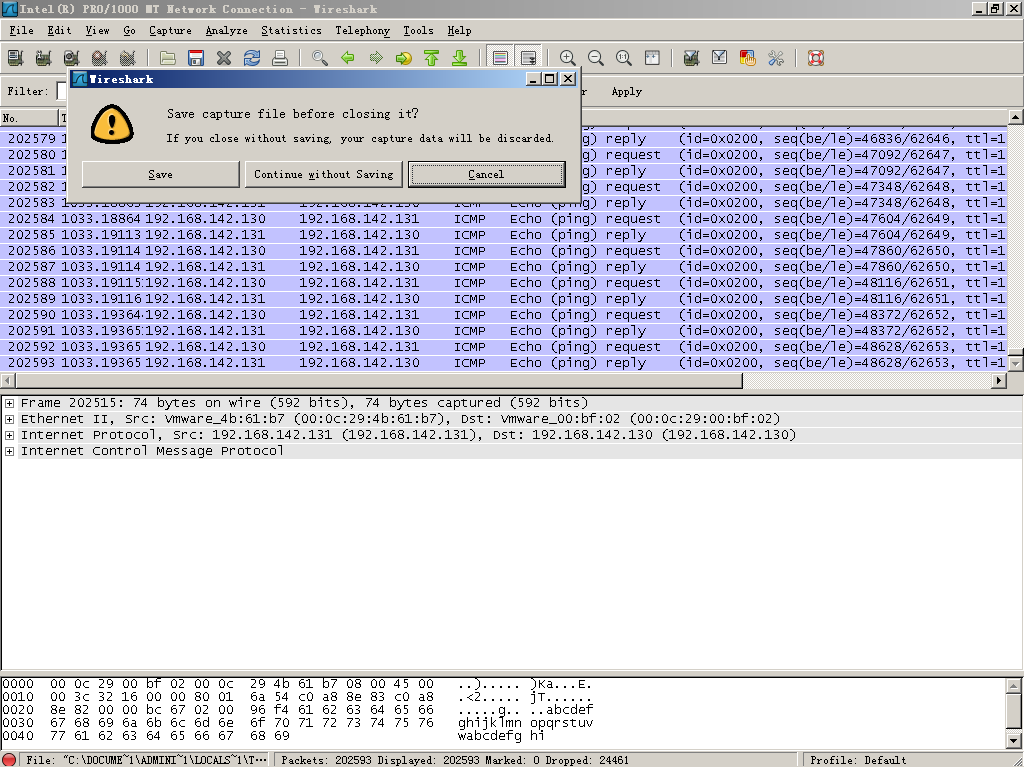Image resolution: width=1024 pixels, height=768 pixels.
Task: Toggle packet list colorization
Action: click(x=500, y=58)
